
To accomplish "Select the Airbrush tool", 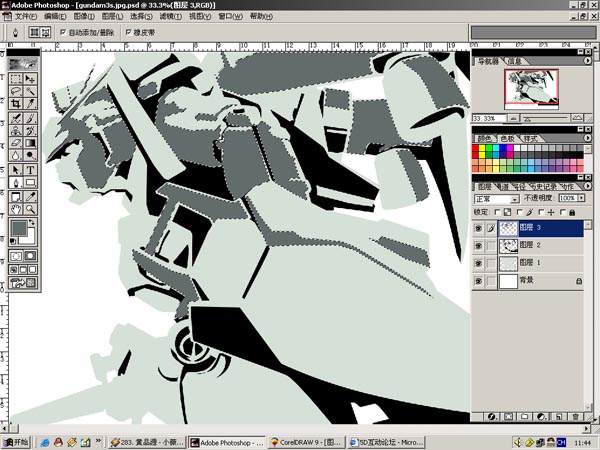I will (x=16, y=118).
